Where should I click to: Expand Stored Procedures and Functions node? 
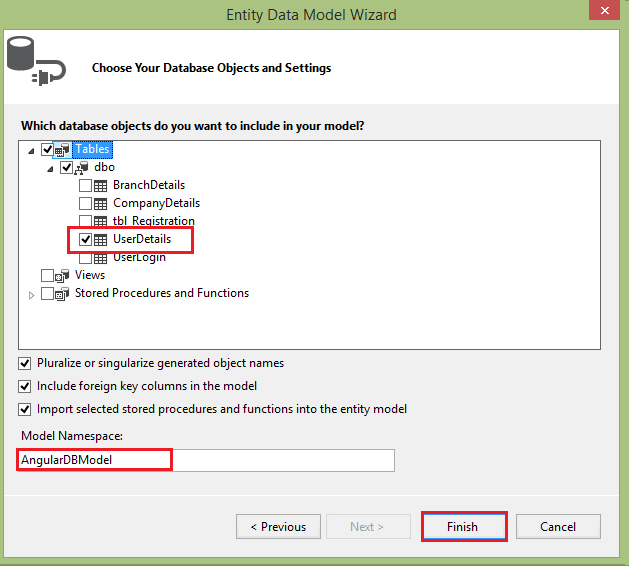click(32, 294)
